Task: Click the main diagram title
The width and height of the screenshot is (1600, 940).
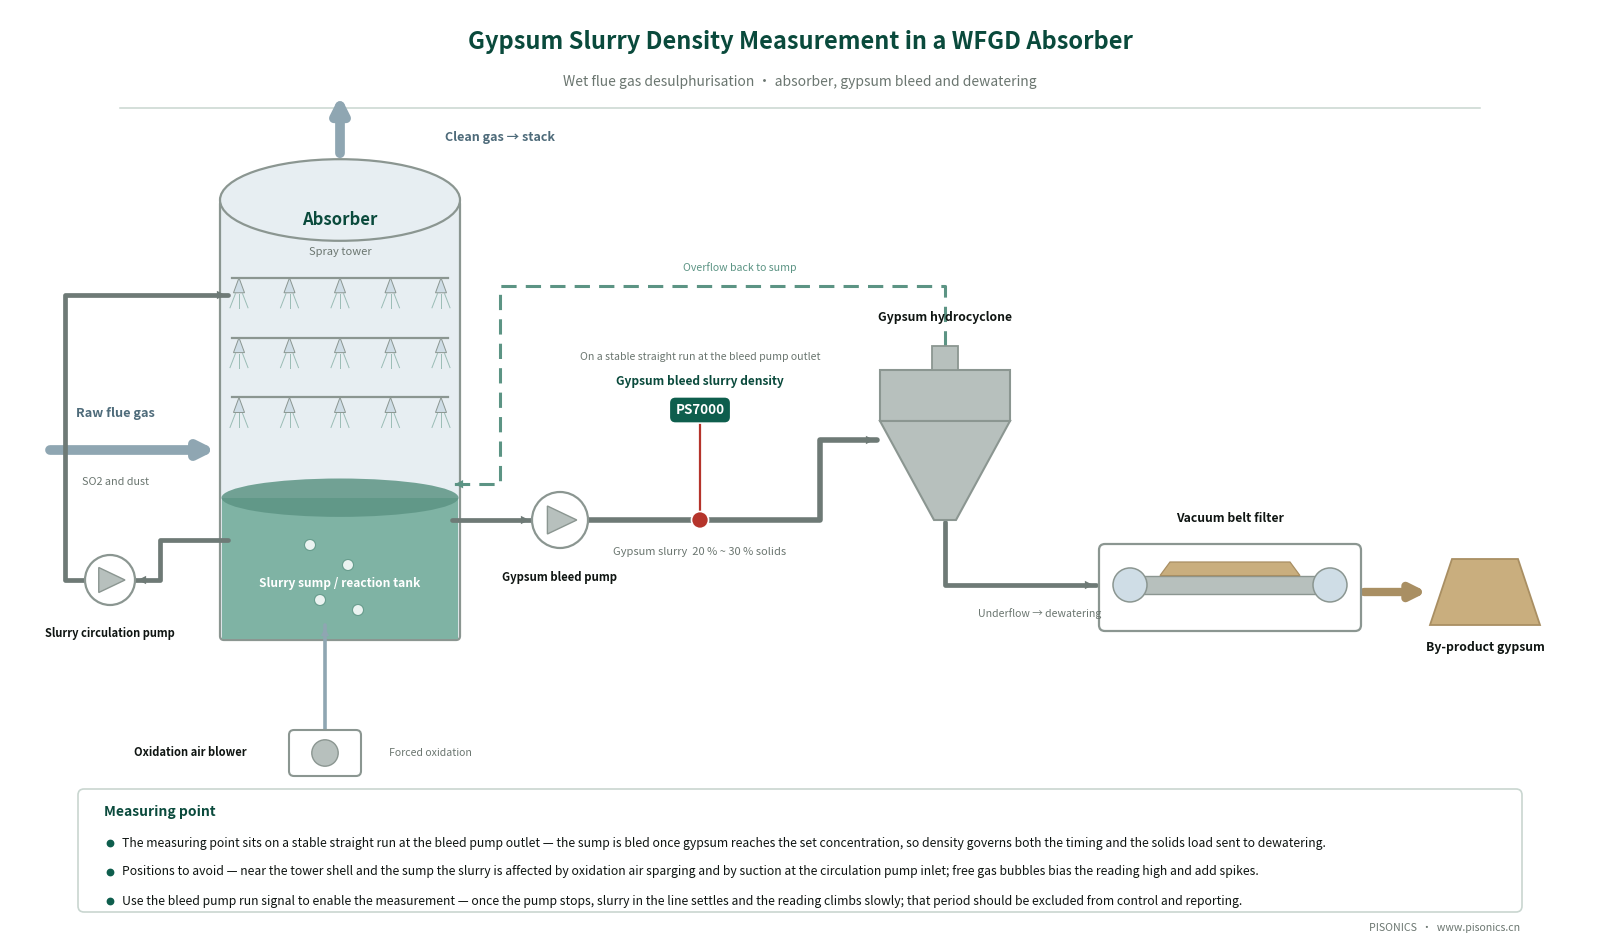Action: pos(800,40)
